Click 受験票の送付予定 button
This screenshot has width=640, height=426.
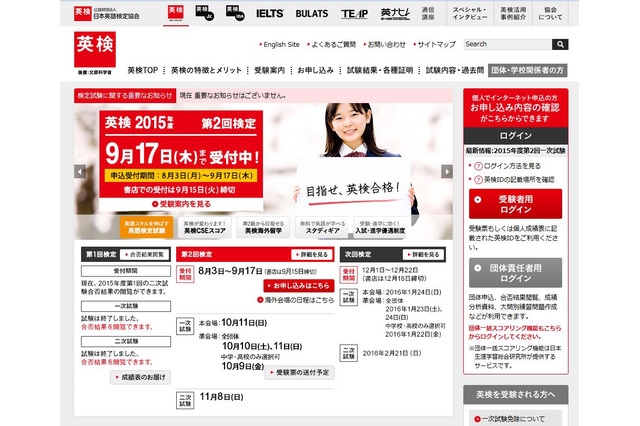(300, 373)
